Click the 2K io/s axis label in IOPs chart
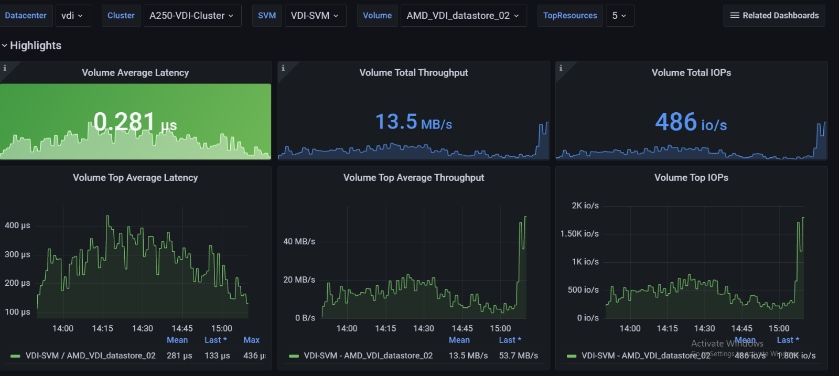 click(585, 206)
